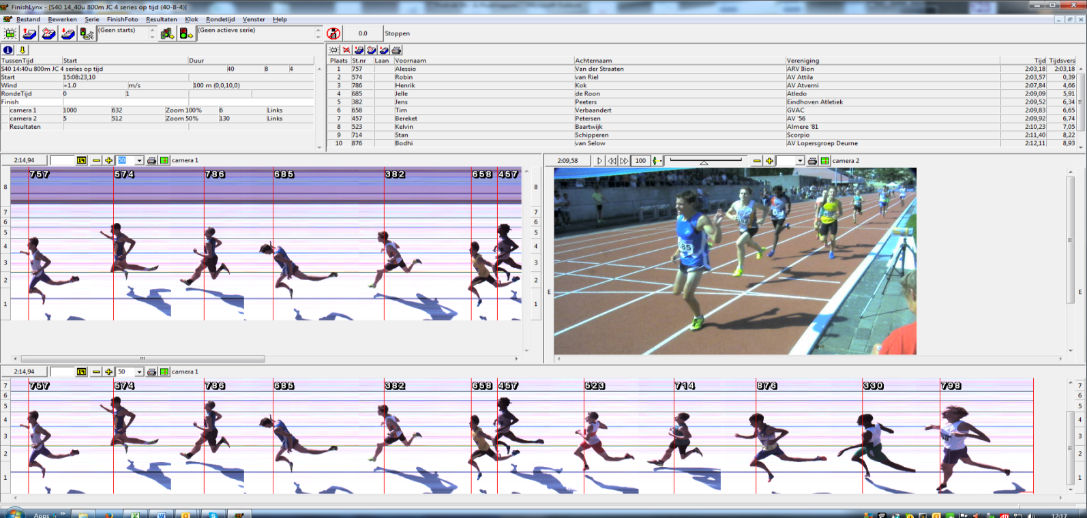Open the camera 2 zoom level dropdown
This screenshot has width=1087, height=518.
pos(799,160)
